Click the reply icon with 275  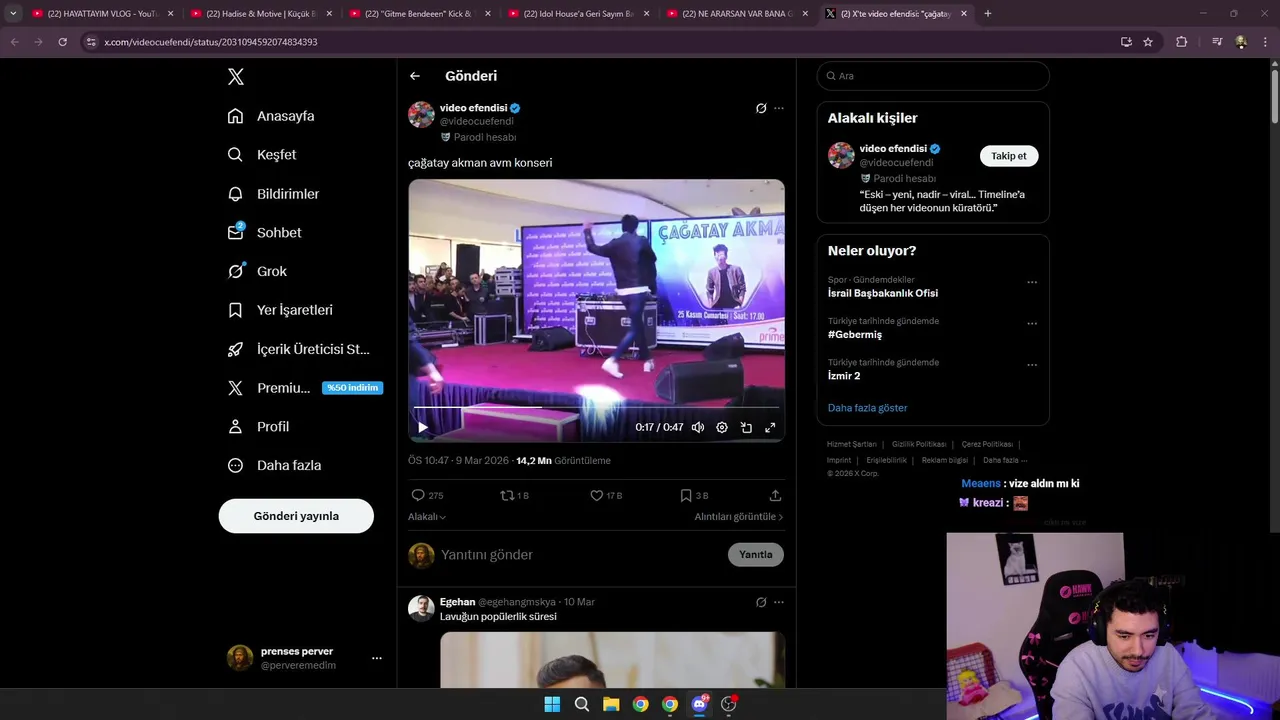point(427,495)
